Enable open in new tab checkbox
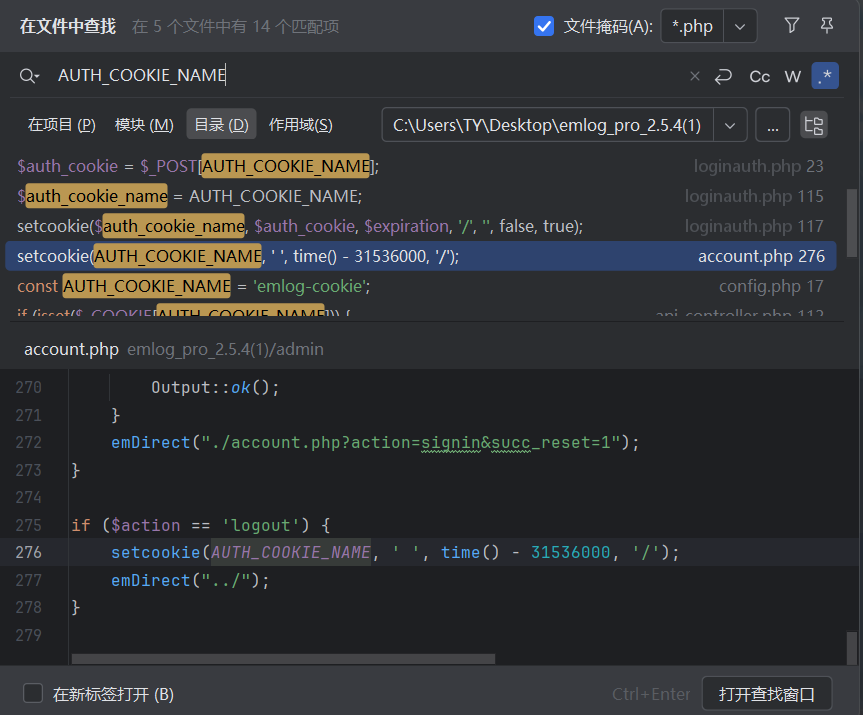Viewport: 863px width, 715px height. [33, 694]
